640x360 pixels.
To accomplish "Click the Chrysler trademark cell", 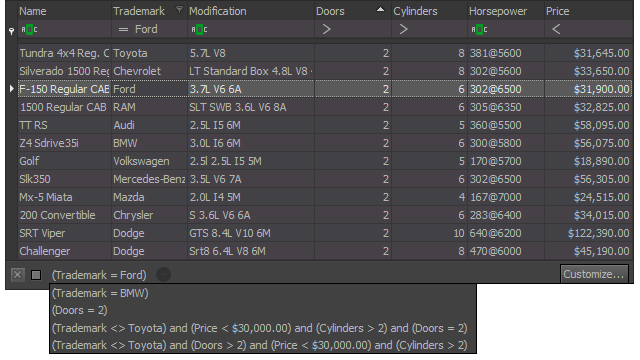I will [149, 215].
